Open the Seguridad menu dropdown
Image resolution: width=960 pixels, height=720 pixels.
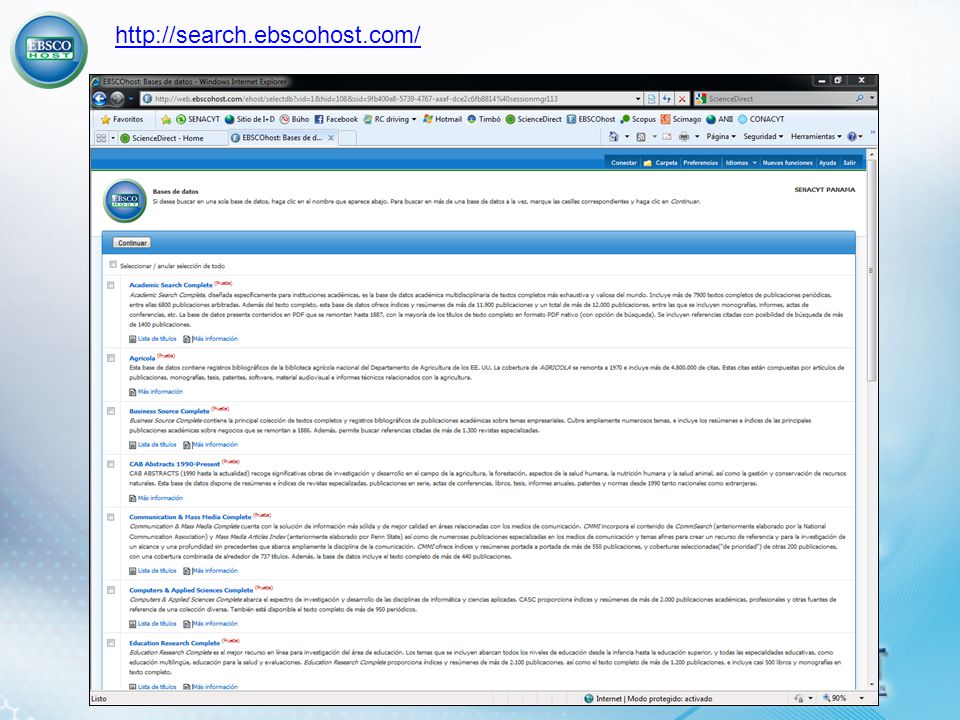tap(763, 137)
